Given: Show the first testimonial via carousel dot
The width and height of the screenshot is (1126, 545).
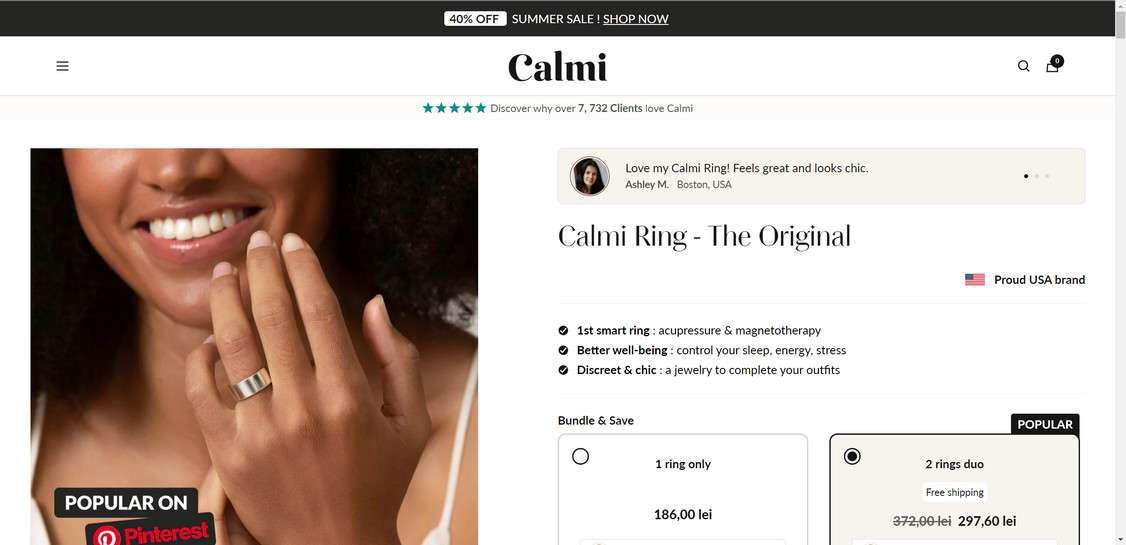Looking at the screenshot, I should click(x=1025, y=176).
